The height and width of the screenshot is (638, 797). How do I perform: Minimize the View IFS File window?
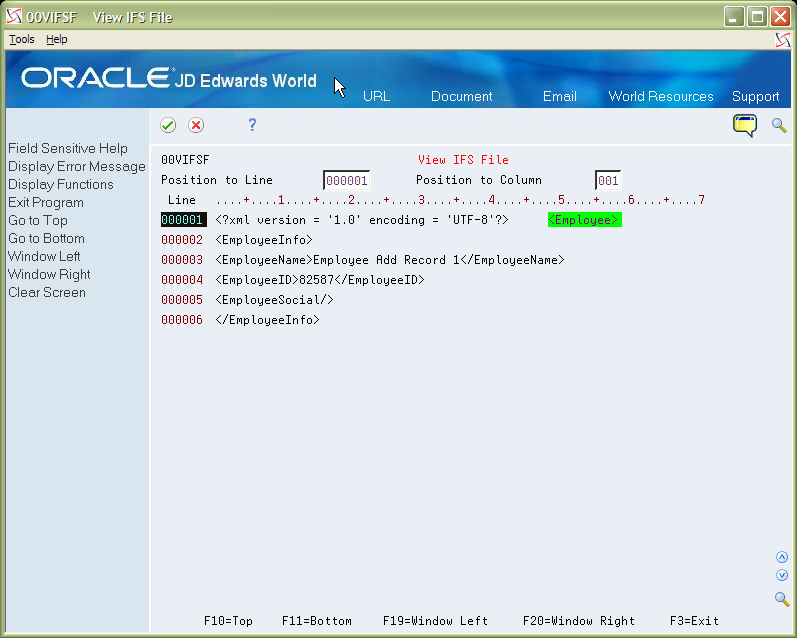pos(734,17)
